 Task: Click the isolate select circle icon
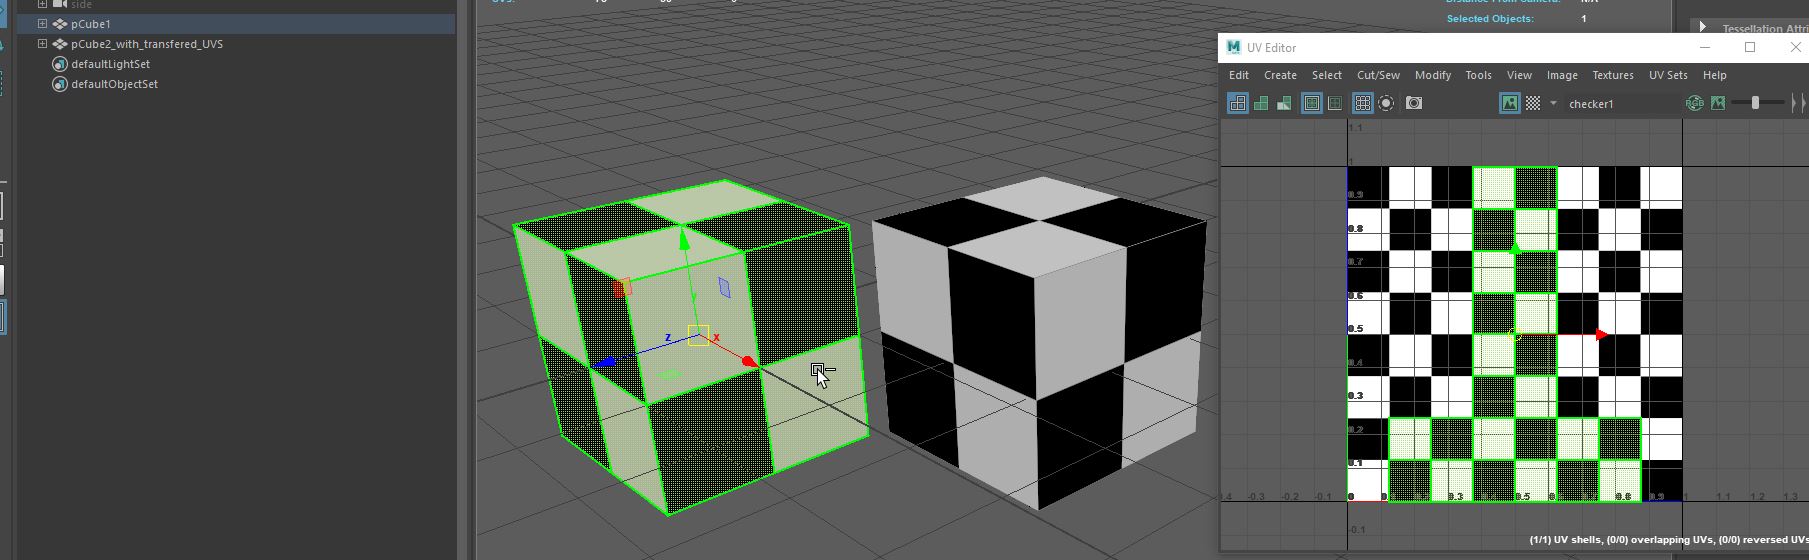pyautogui.click(x=1386, y=103)
